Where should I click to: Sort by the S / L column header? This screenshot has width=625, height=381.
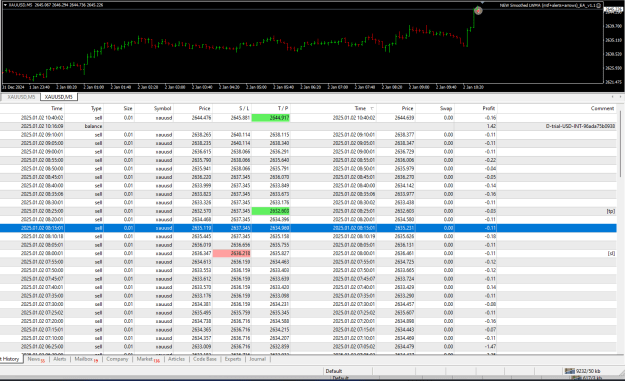pyautogui.click(x=244, y=108)
